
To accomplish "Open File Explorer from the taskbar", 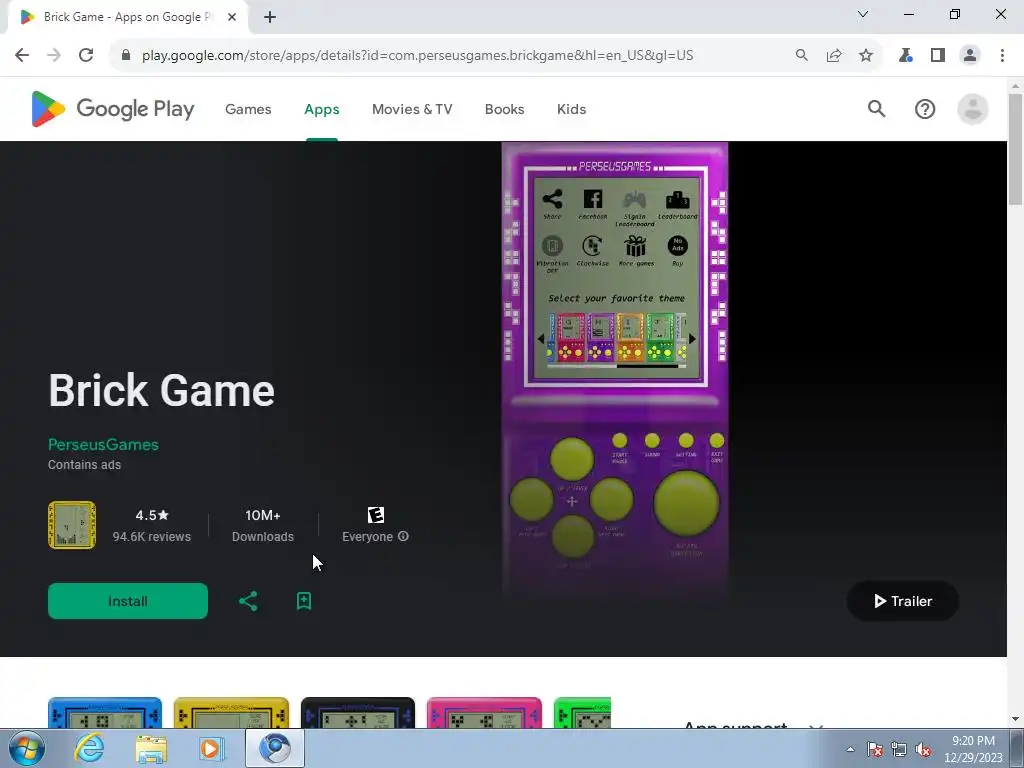I will [151, 748].
